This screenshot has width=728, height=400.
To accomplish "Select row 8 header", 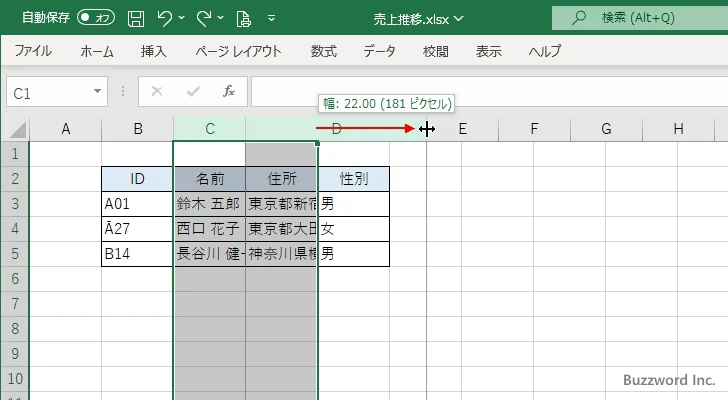I will [x=15, y=329].
